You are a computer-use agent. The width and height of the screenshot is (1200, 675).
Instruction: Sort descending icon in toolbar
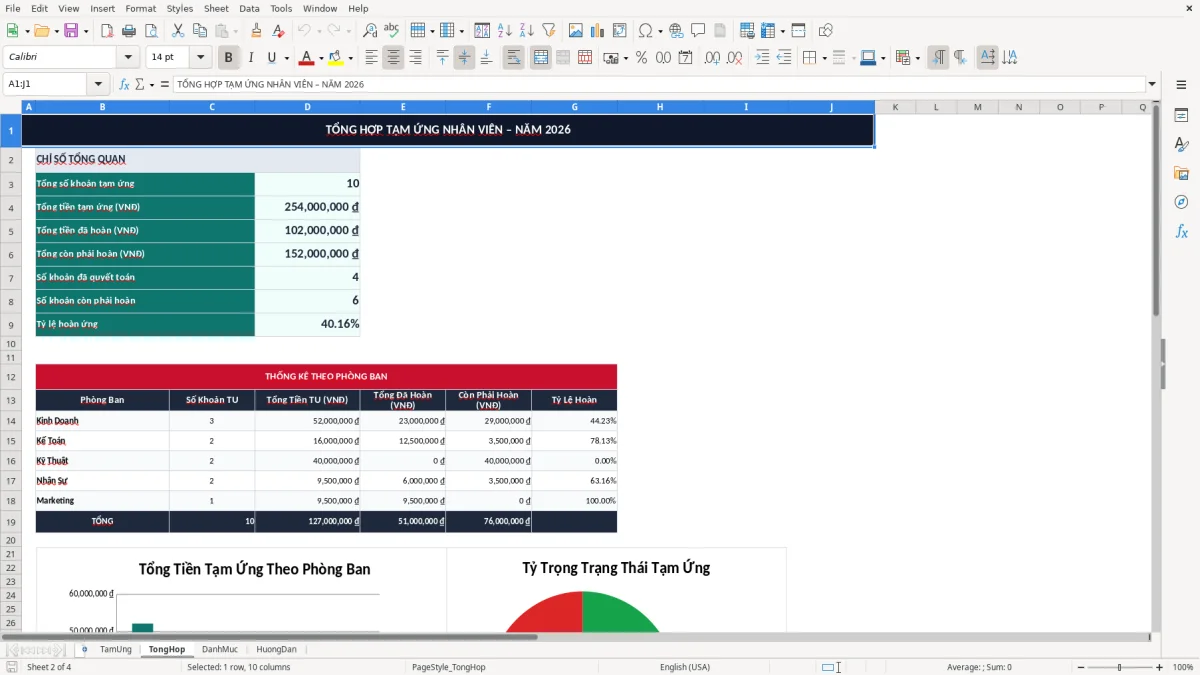point(526,31)
